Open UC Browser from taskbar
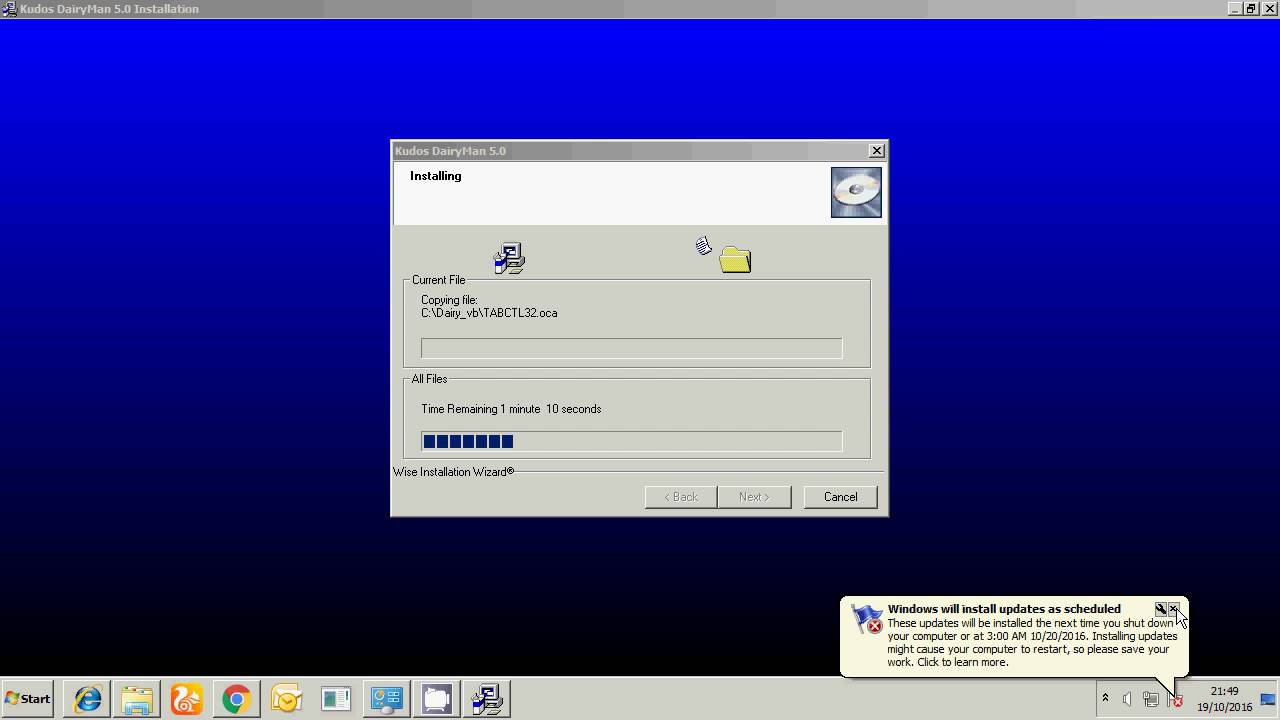Viewport: 1280px width, 720px height. pyautogui.click(x=187, y=699)
